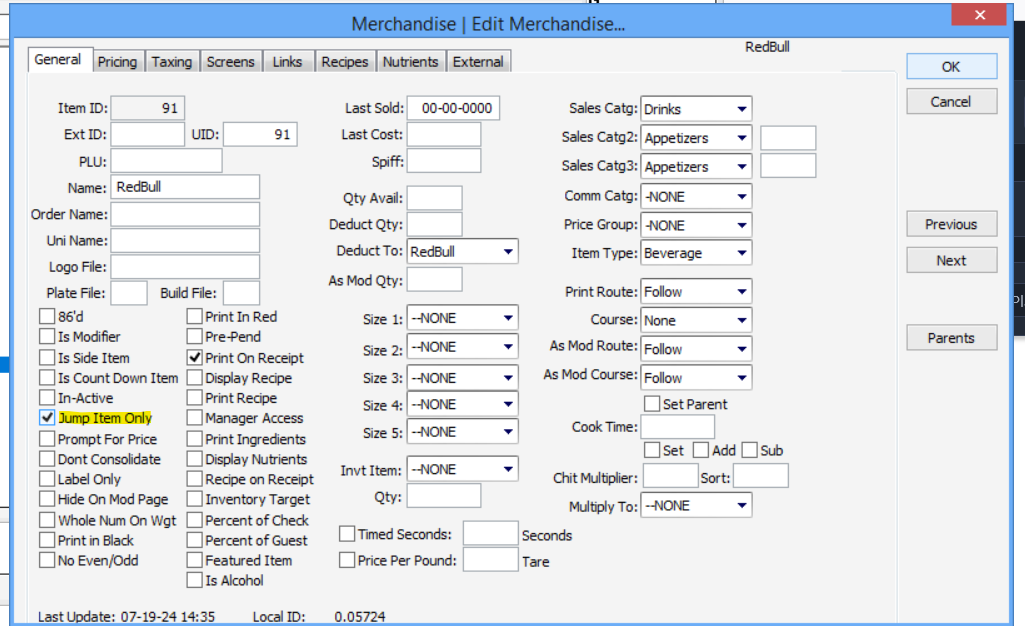Close the Edit Merchandise window
The image size is (1025, 626).
click(979, 14)
